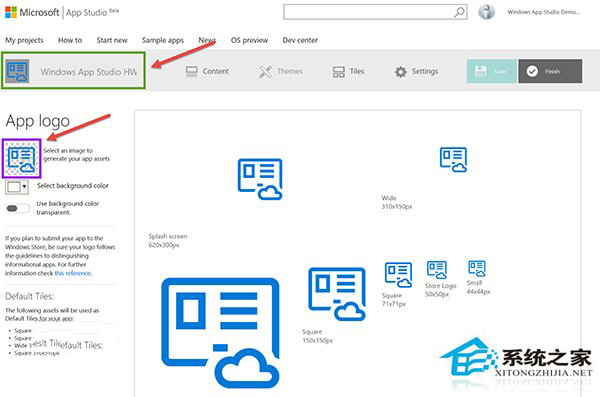The width and height of the screenshot is (600, 397).
Task: Open the 'this reference' link
Action: tap(73, 273)
